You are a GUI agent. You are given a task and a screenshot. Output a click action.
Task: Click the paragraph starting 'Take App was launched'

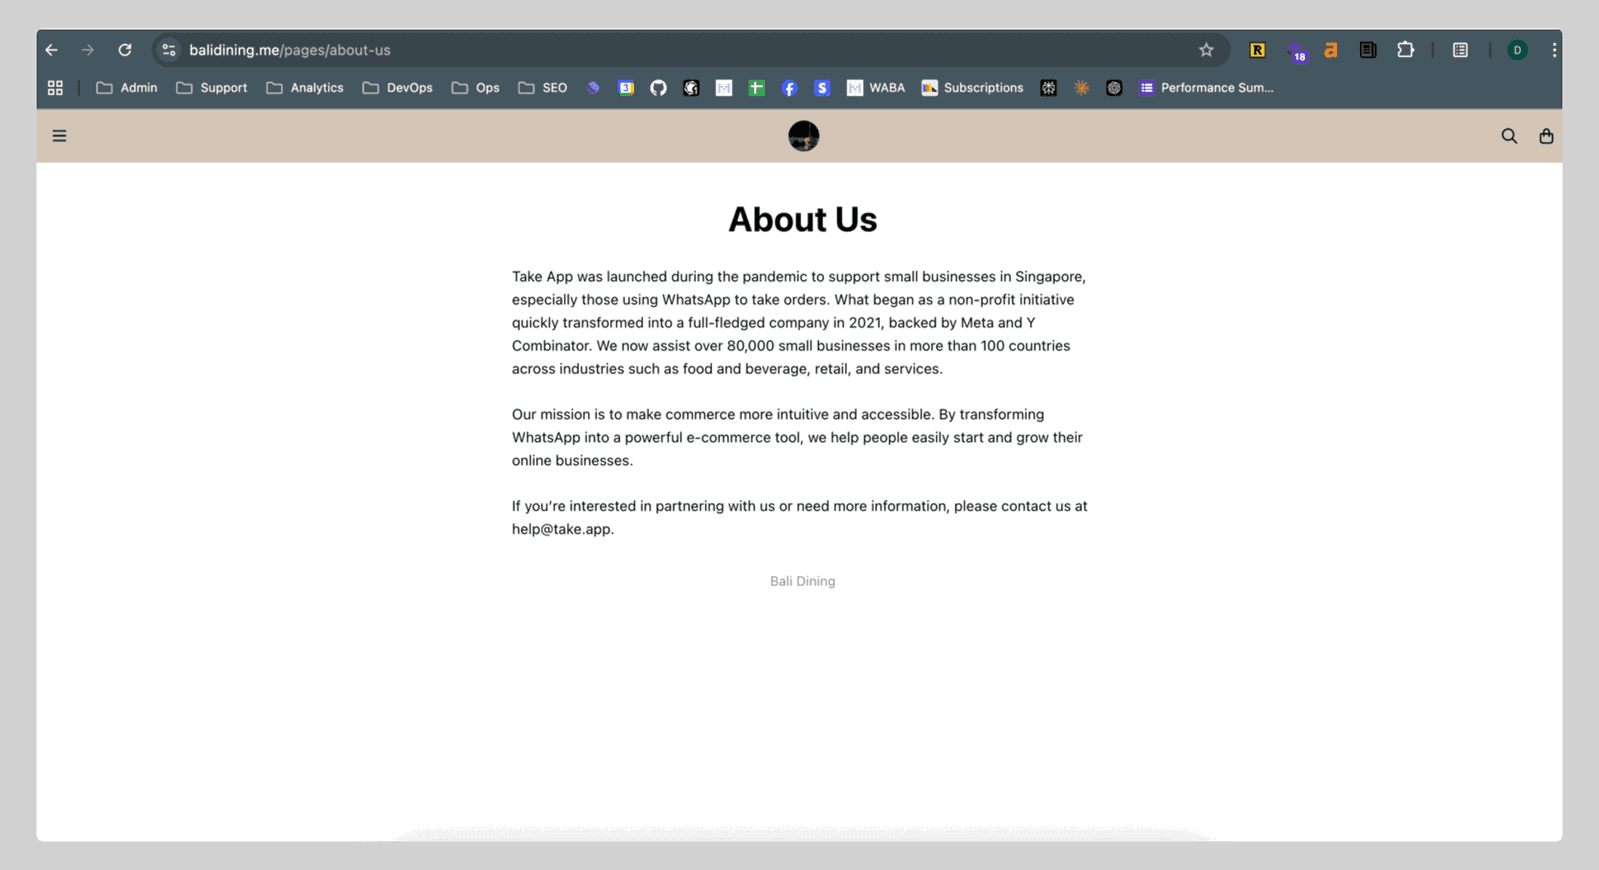click(x=799, y=322)
